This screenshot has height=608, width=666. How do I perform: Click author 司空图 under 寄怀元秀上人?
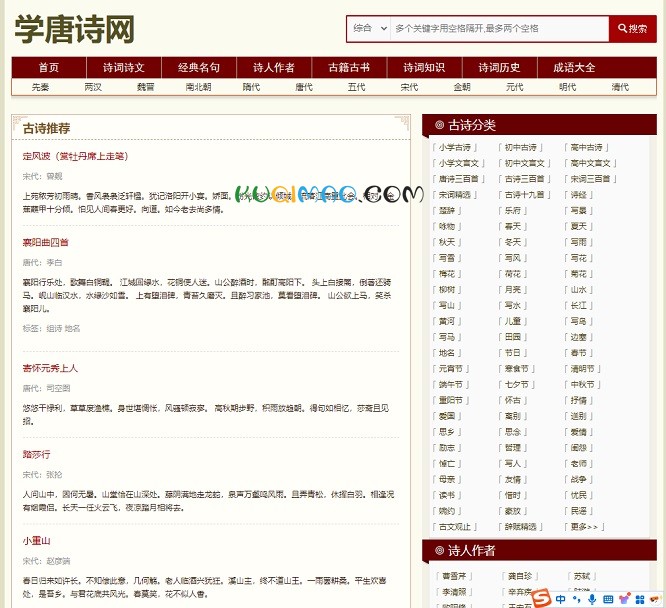tap(58, 388)
